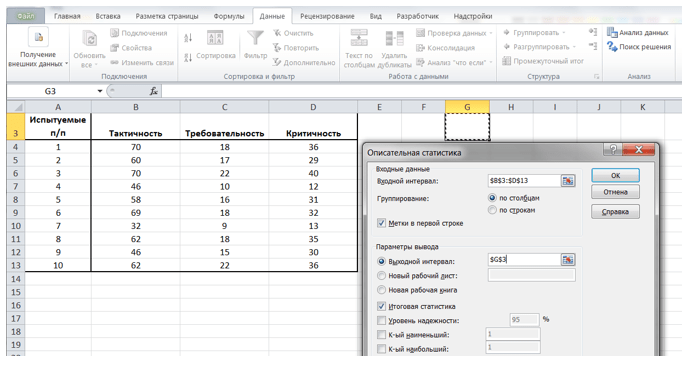
Task: Click Тактичность header cell
Action: (x=135, y=127)
